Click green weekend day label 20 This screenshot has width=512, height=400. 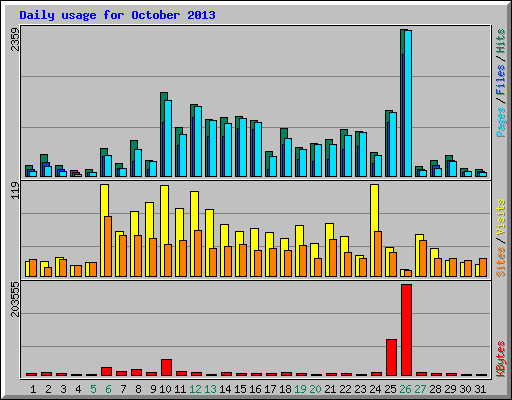tap(315, 389)
